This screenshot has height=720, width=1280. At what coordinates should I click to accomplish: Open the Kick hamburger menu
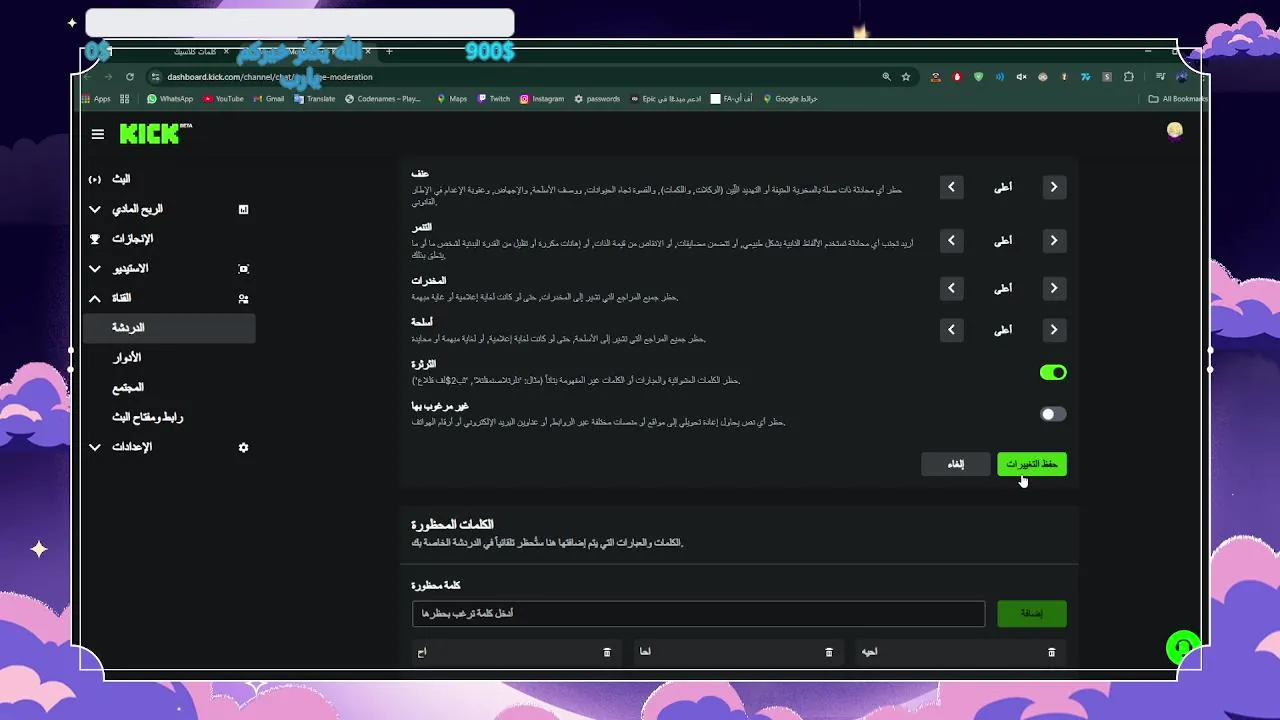[97, 134]
